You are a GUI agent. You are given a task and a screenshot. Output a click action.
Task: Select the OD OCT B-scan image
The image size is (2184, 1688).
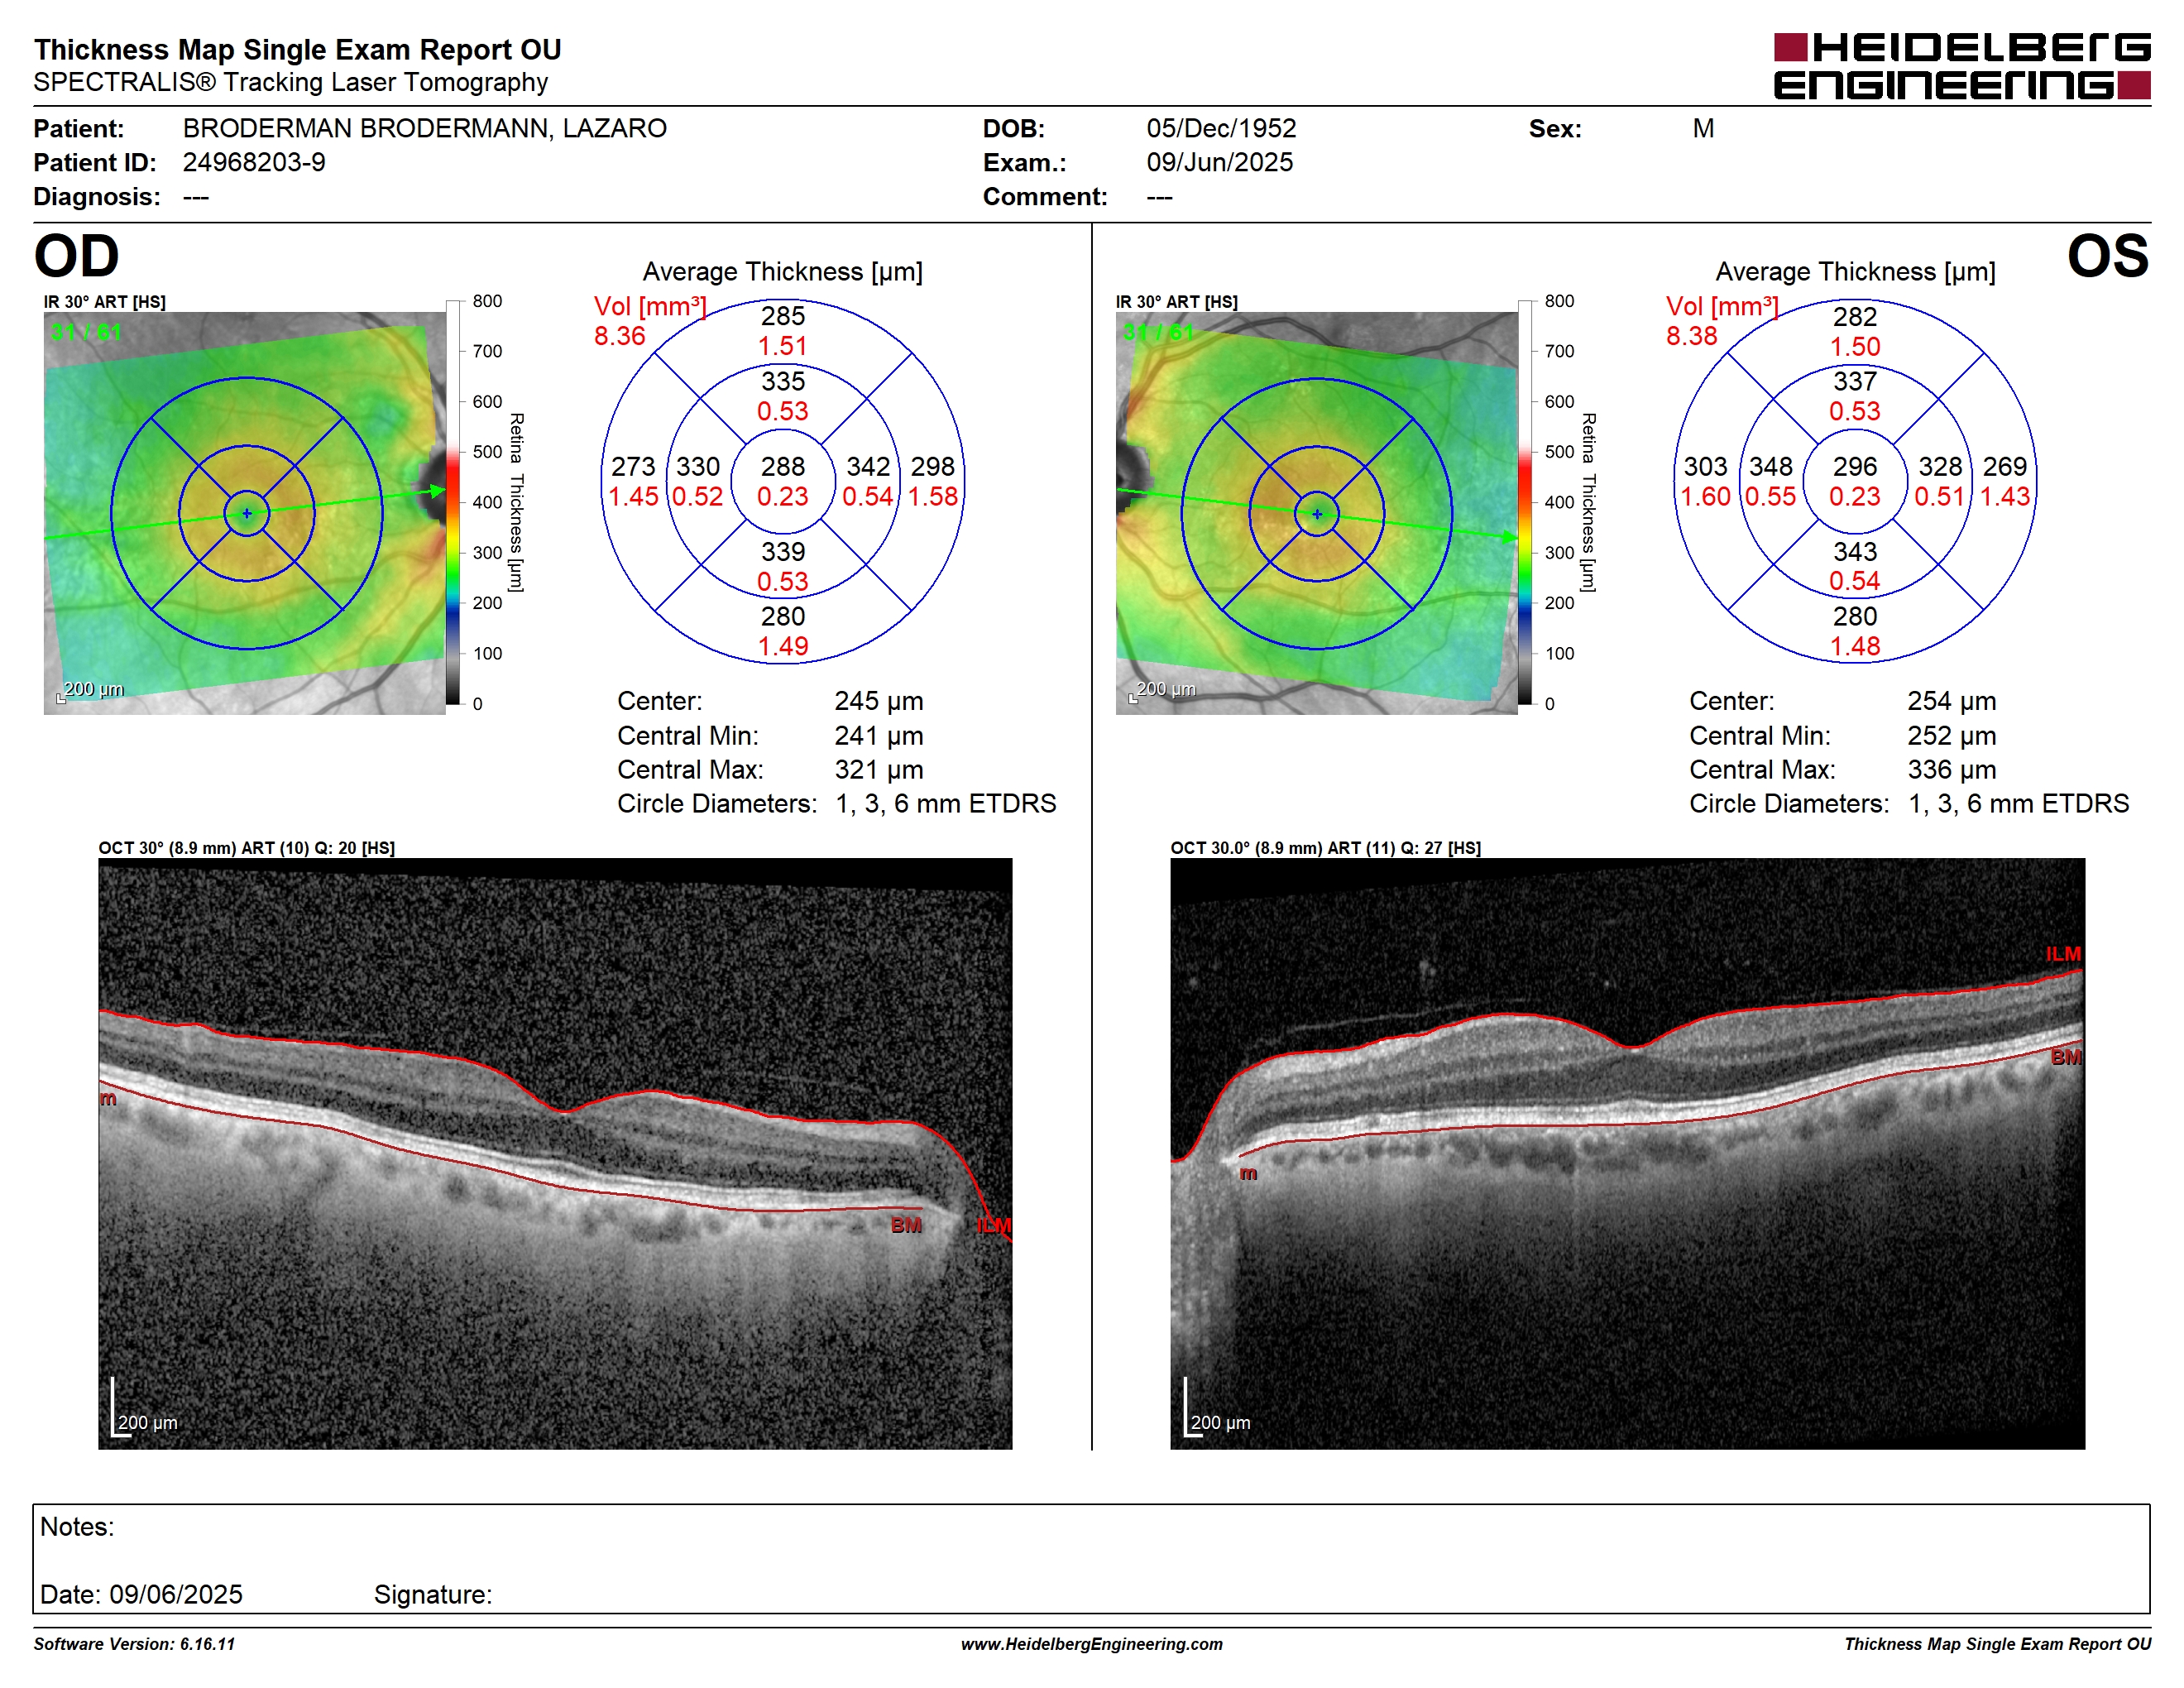tap(555, 1153)
